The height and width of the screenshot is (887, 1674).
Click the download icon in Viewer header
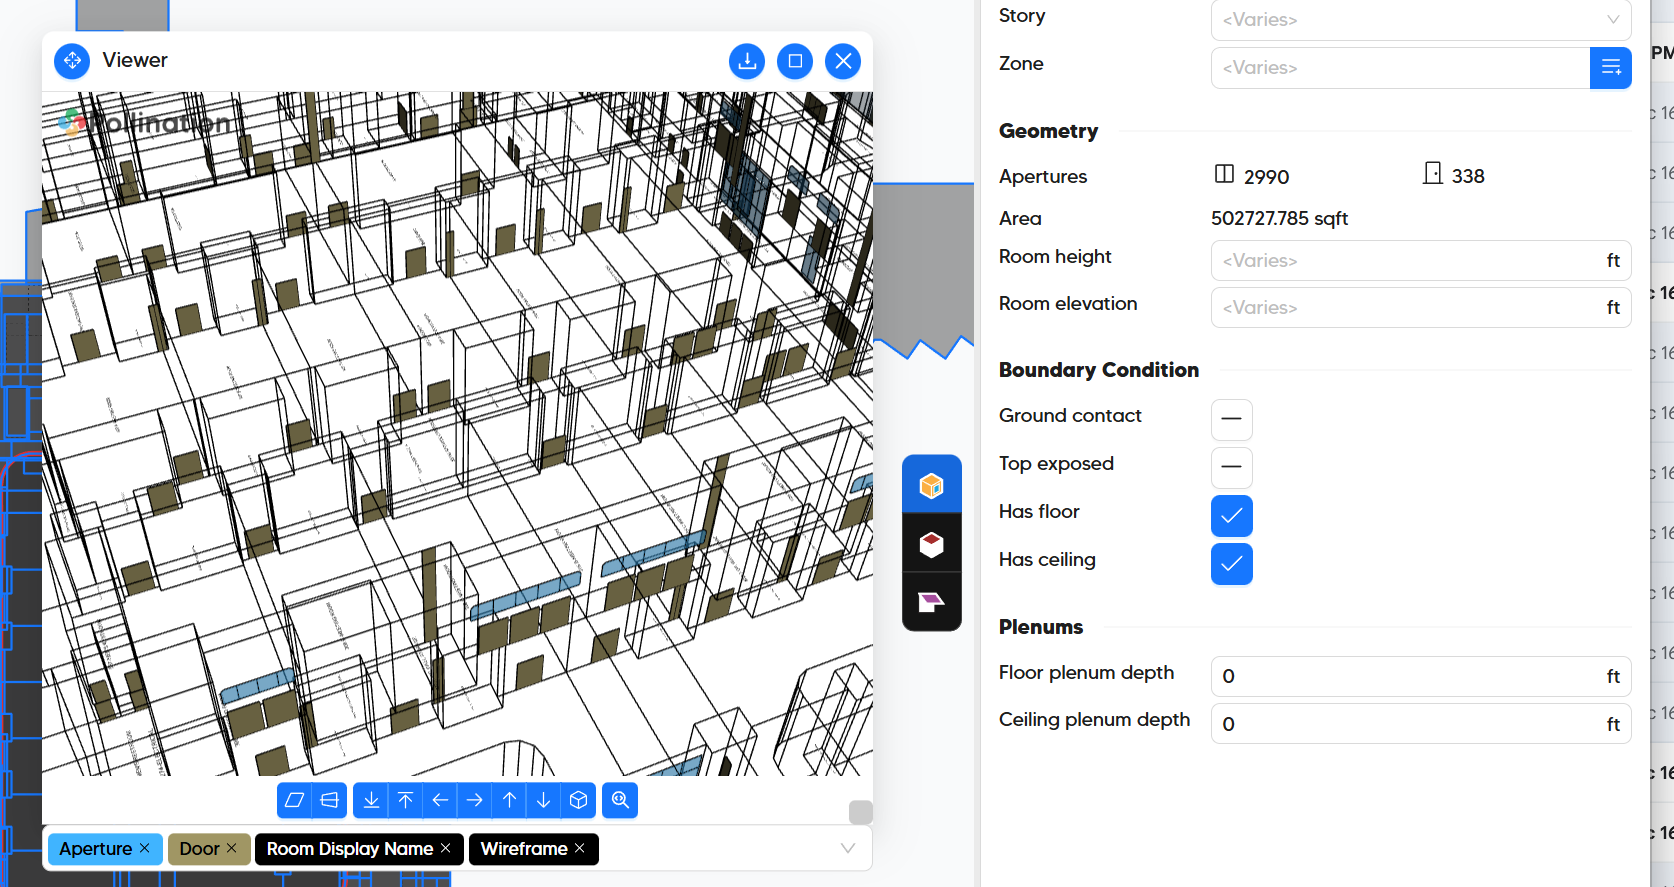pyautogui.click(x=746, y=61)
